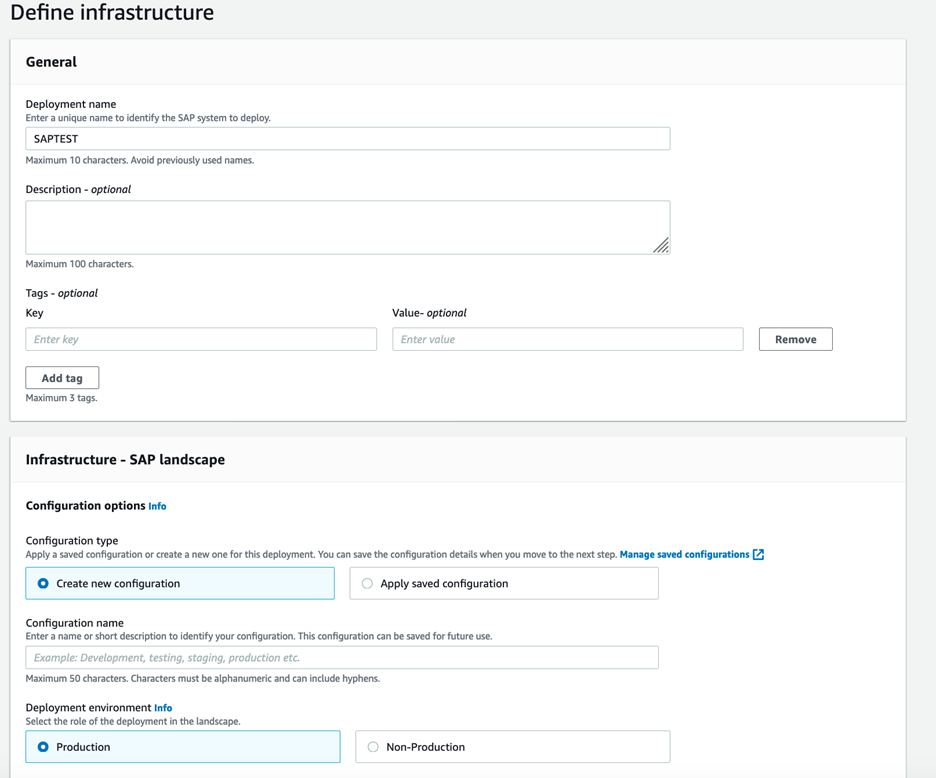936x778 pixels.
Task: Choose Non-Production deployment environment
Action: (373, 747)
